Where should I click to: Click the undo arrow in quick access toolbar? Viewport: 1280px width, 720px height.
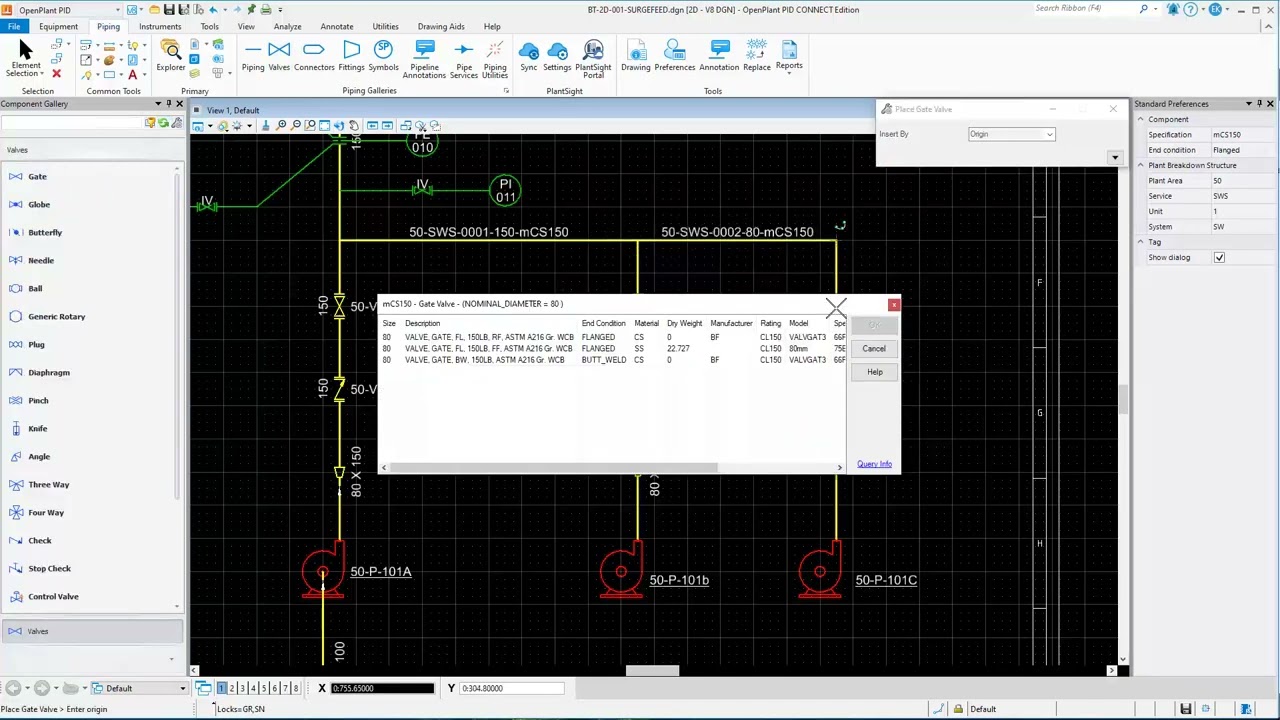(213, 9)
